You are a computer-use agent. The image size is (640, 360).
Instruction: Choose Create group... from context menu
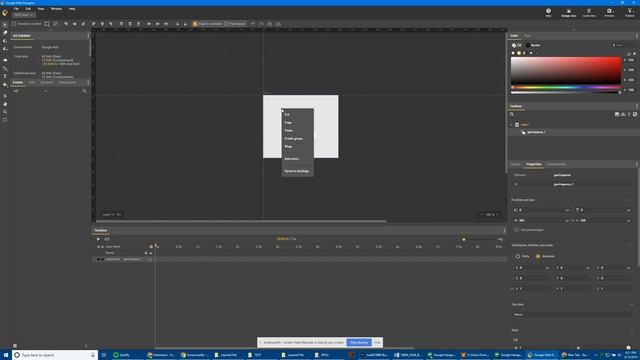coord(298,139)
